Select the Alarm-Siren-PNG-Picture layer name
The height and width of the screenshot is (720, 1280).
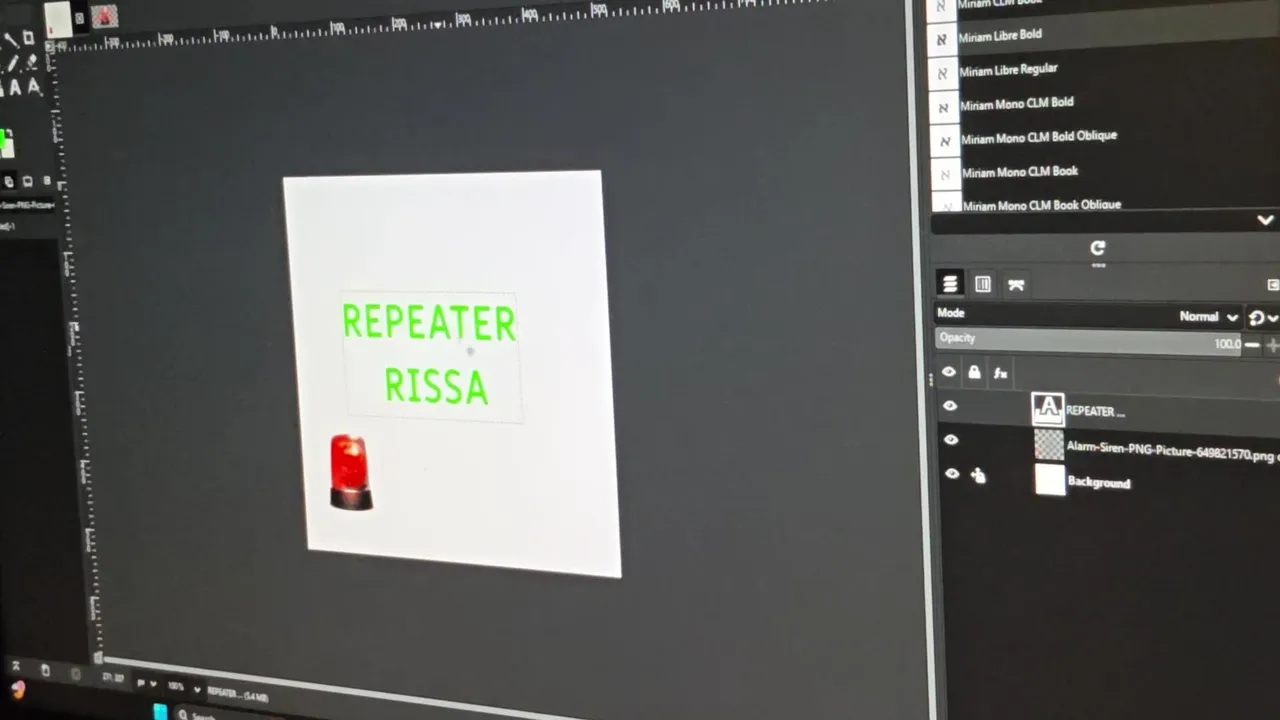pos(1172,451)
